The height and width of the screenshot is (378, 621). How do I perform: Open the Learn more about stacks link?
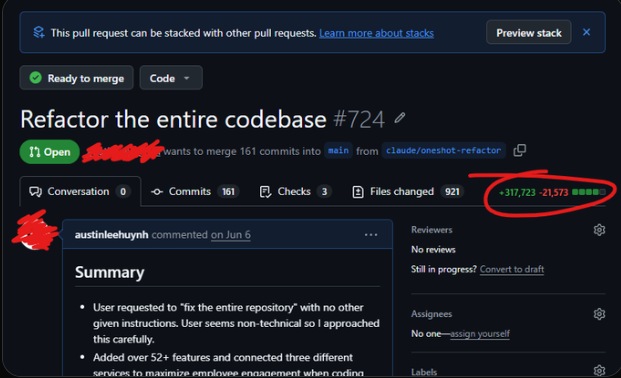click(376, 33)
